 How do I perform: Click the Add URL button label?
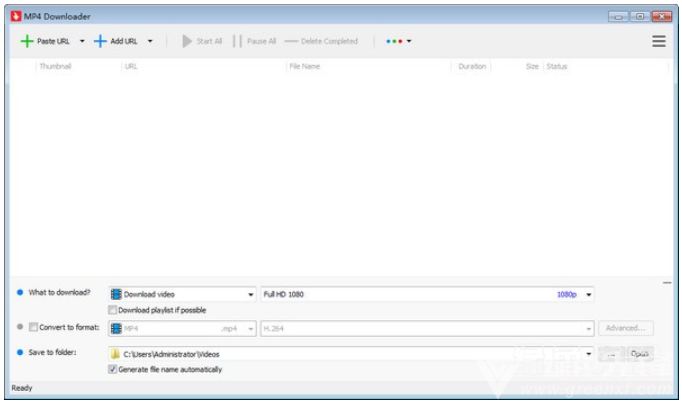coord(124,41)
